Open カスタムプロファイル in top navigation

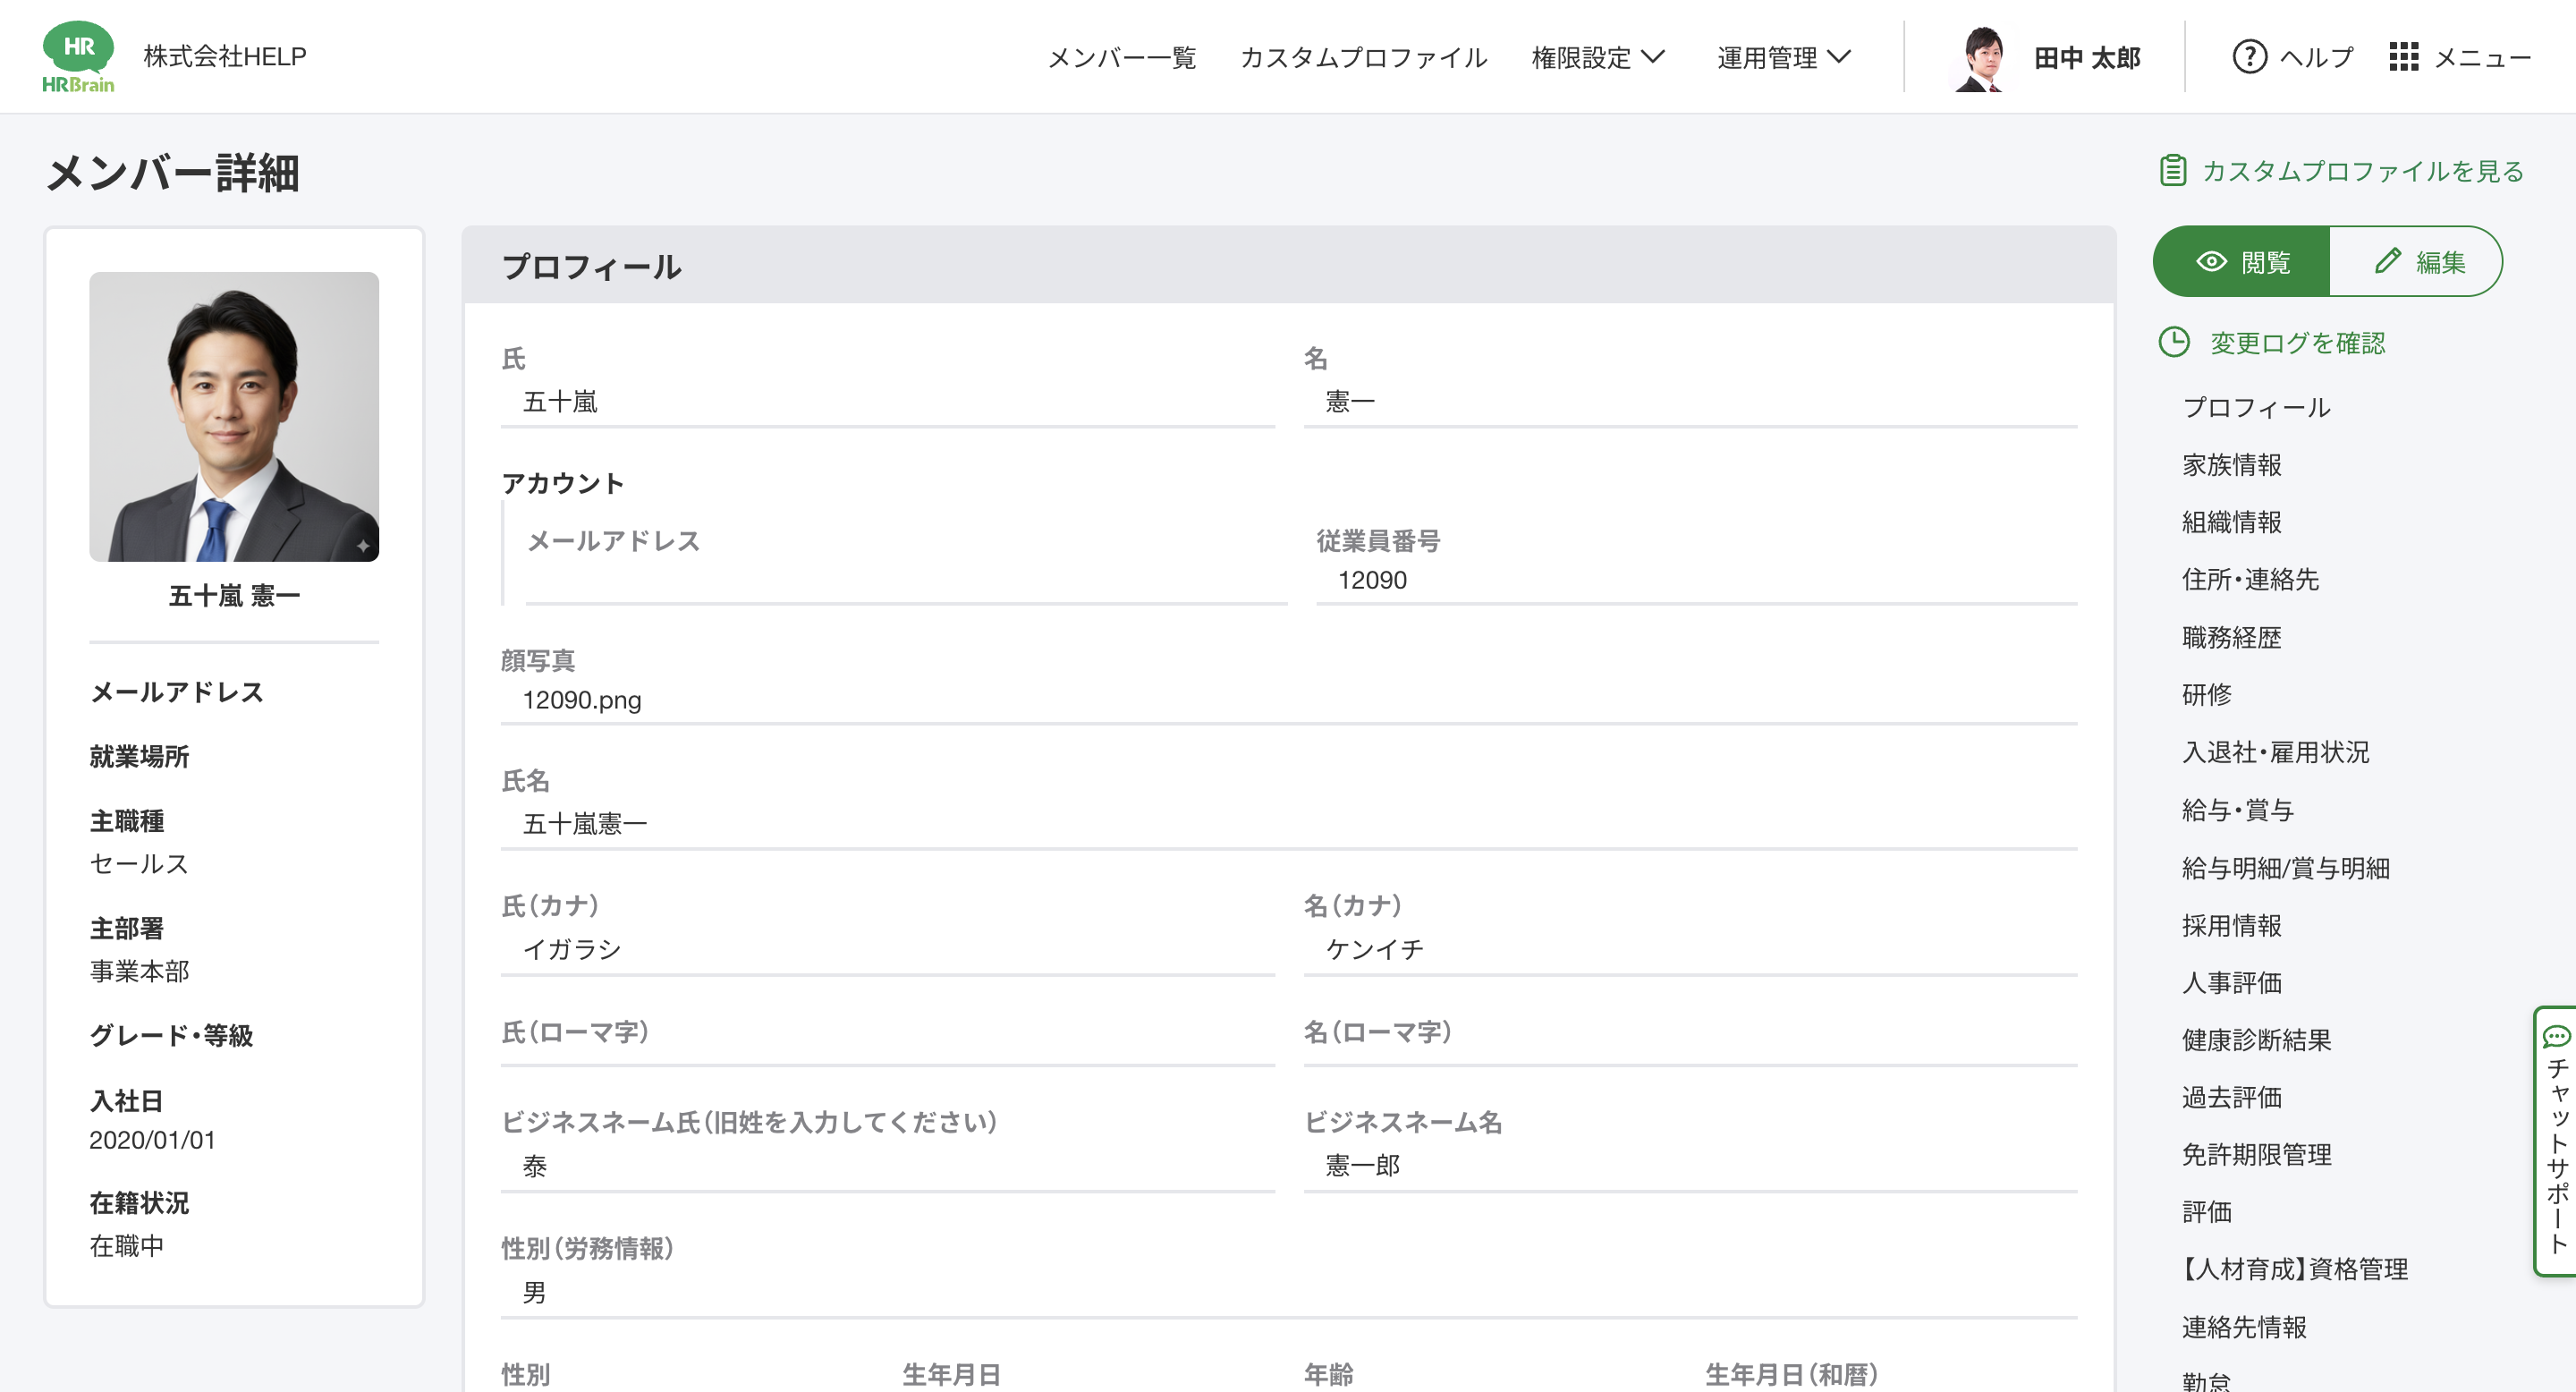(1363, 58)
